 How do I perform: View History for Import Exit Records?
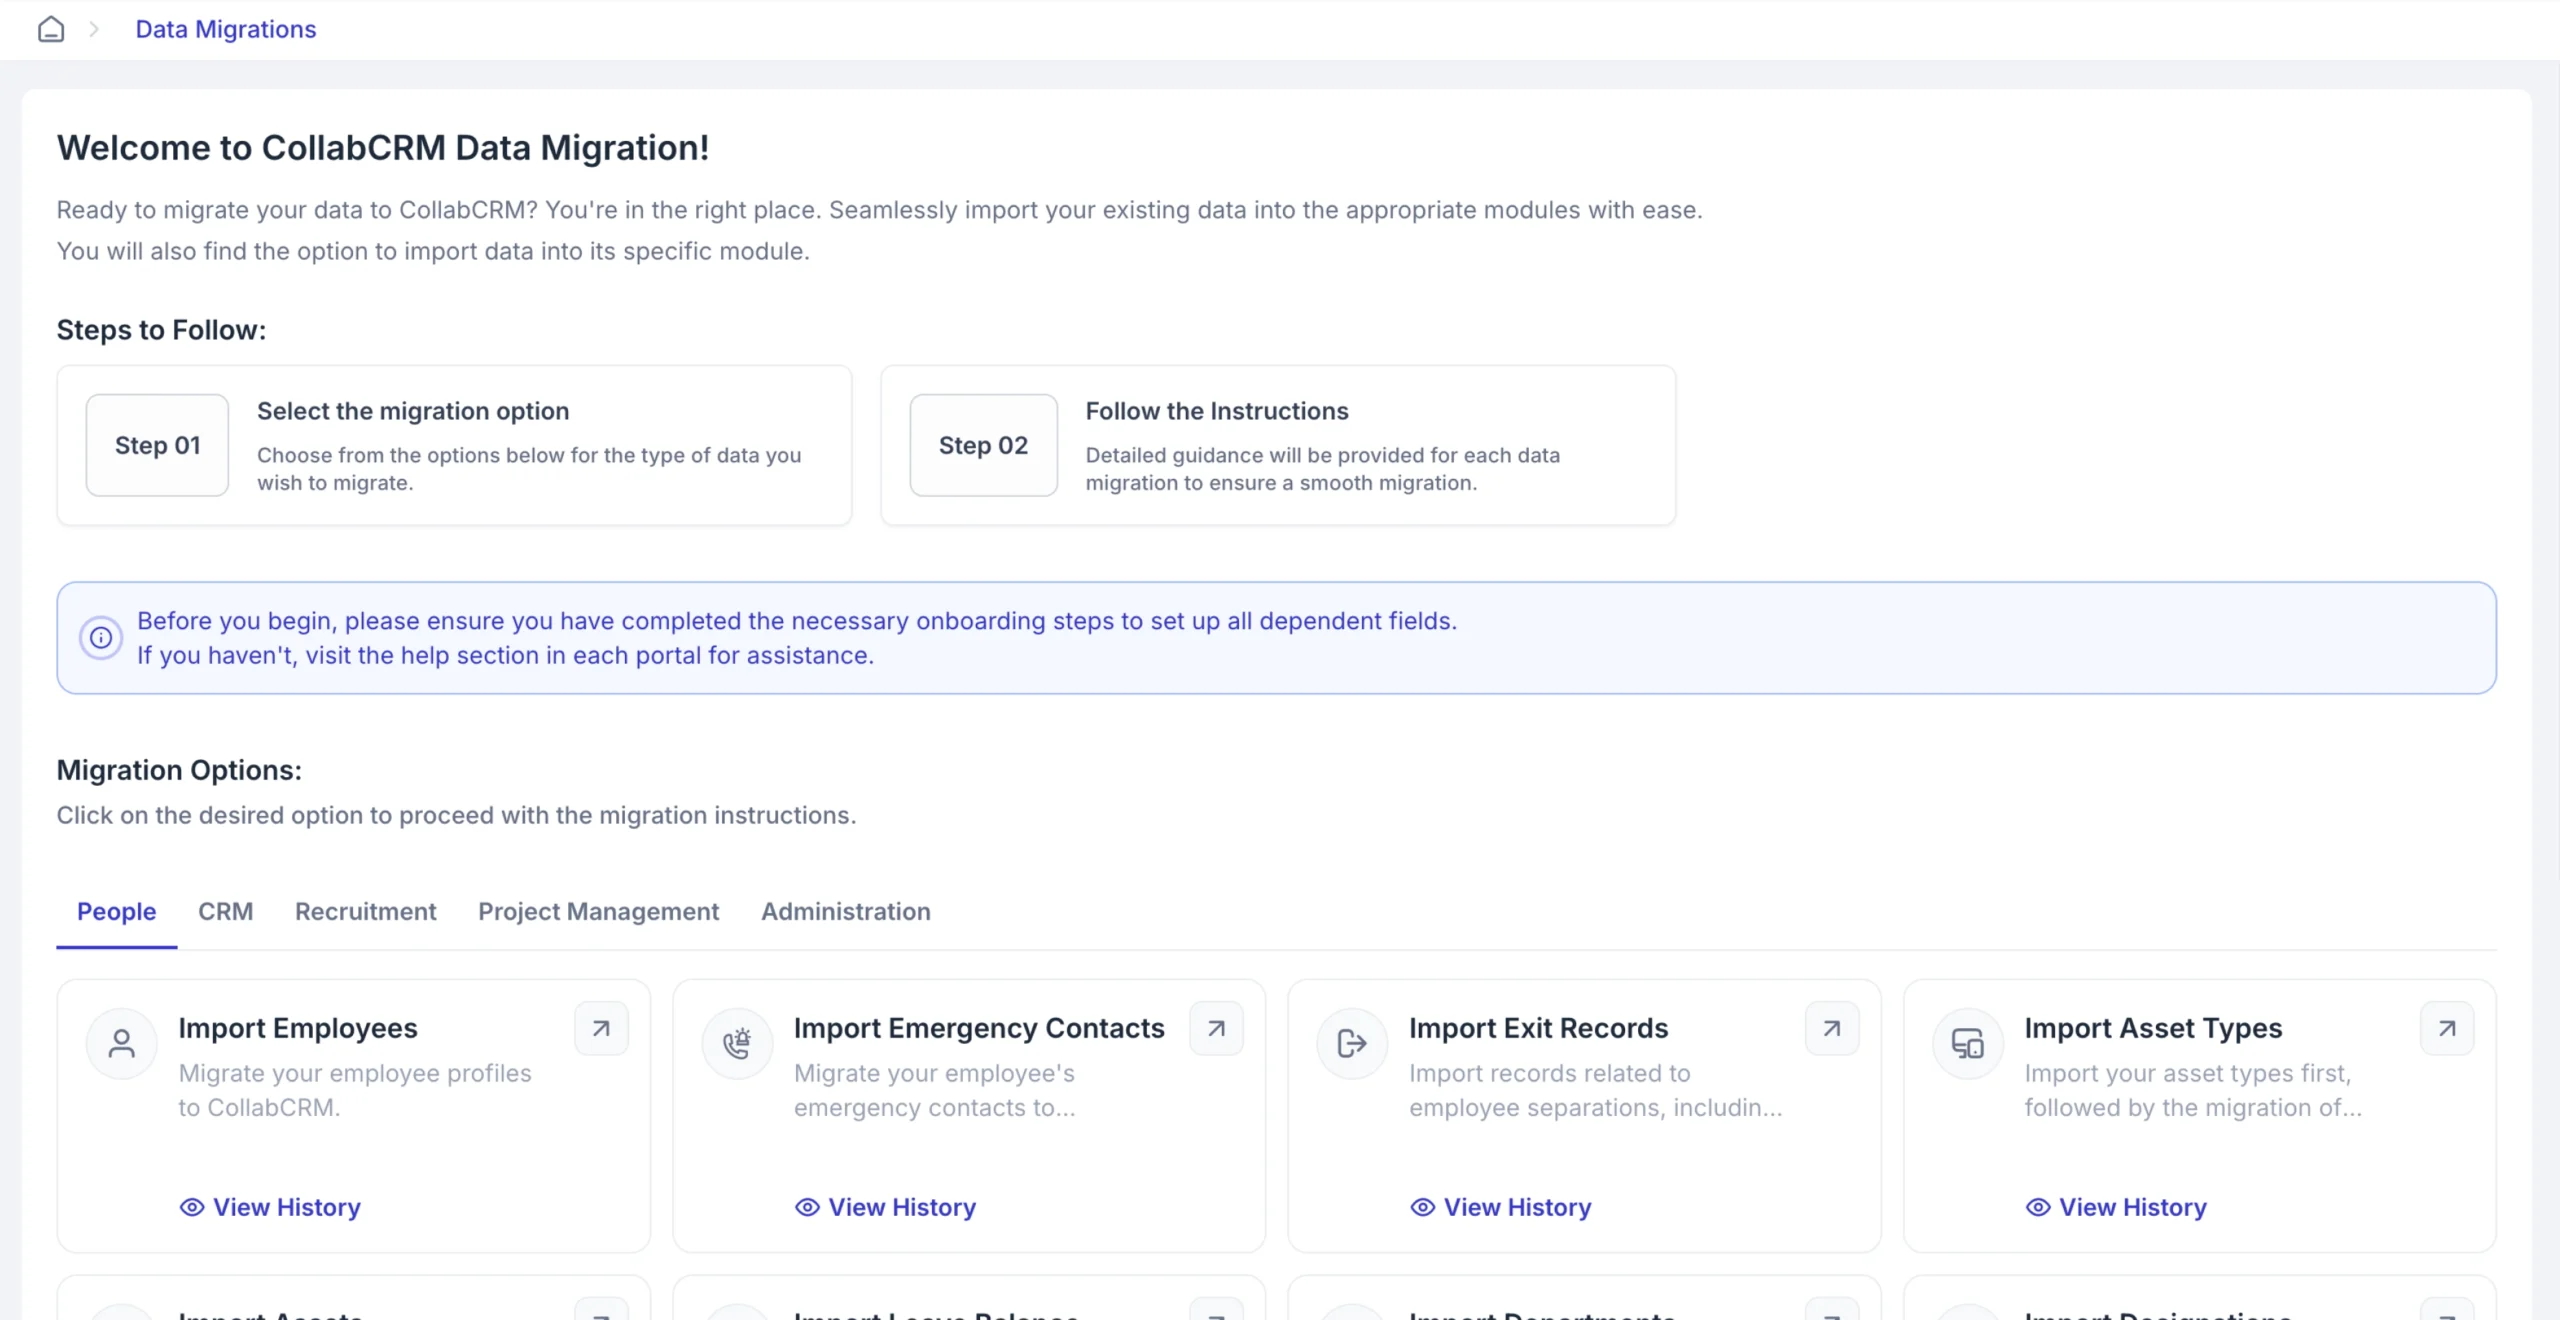tap(1500, 1207)
